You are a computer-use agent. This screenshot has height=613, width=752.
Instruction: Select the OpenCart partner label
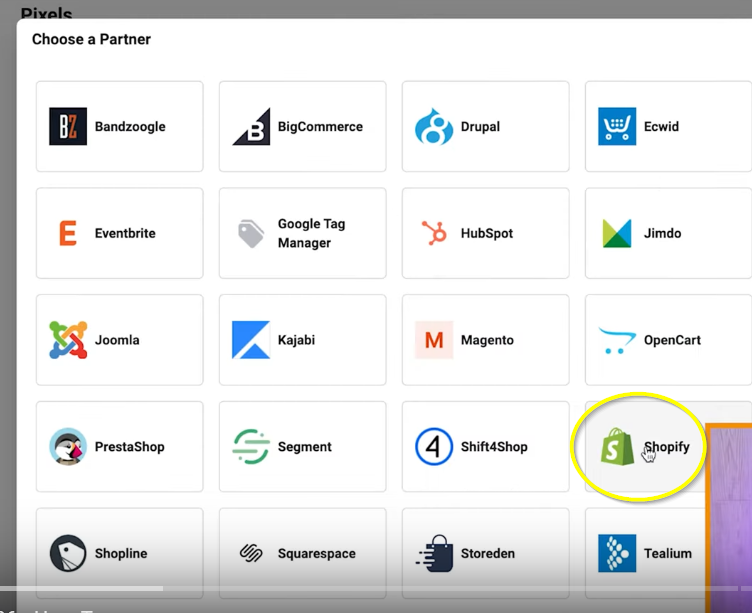(672, 340)
